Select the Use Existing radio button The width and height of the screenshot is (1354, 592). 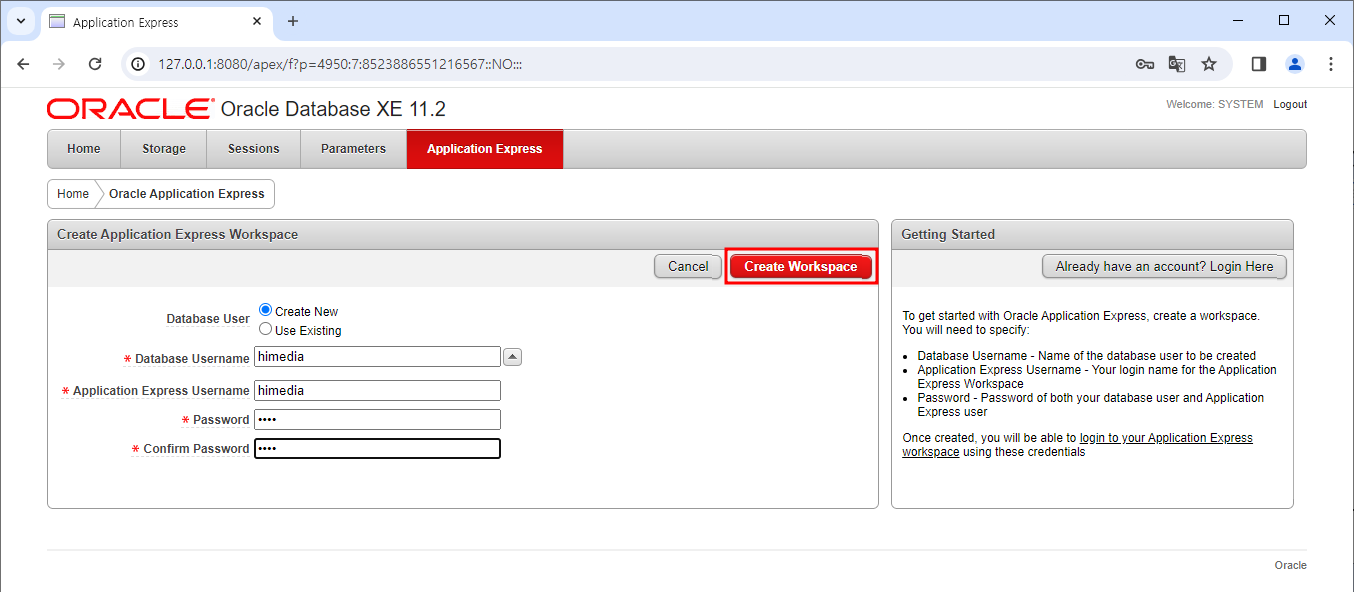coord(265,329)
